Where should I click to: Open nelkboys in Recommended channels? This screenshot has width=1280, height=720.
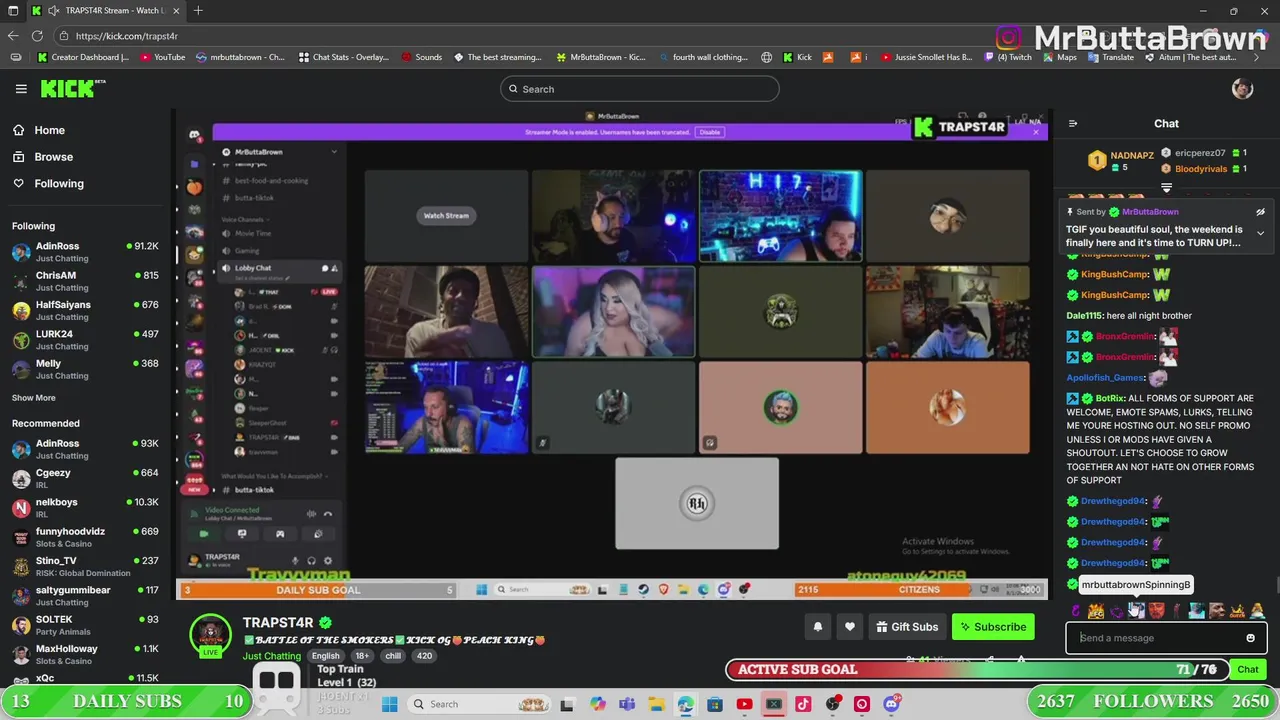(x=85, y=508)
